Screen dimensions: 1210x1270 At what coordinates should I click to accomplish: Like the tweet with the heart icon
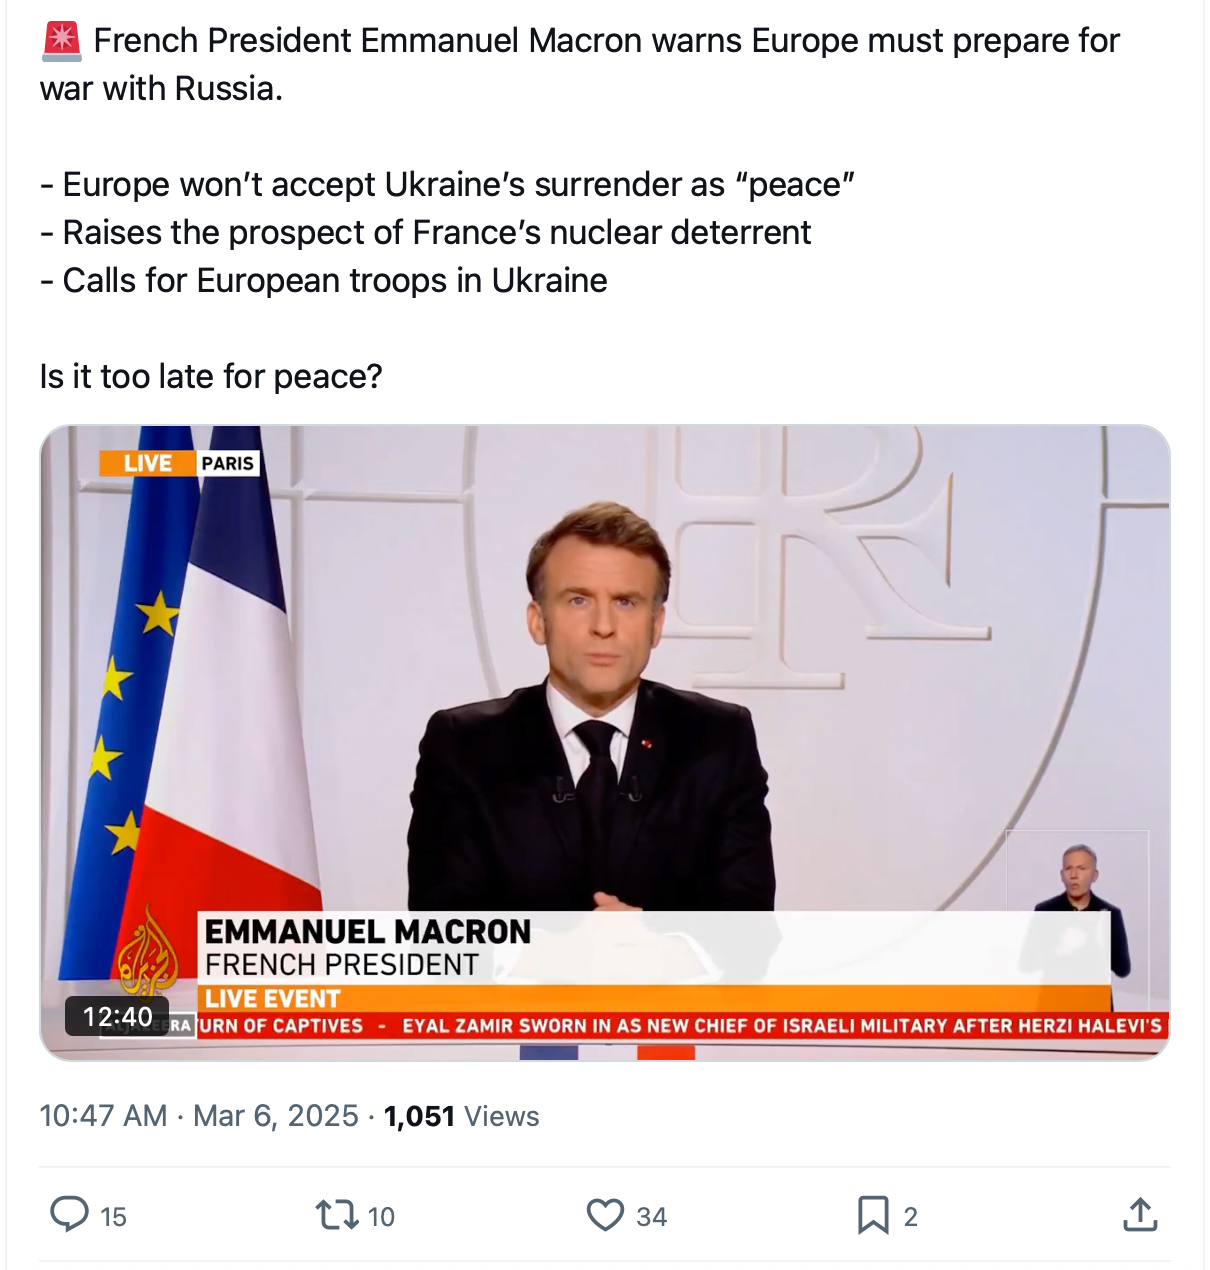(x=605, y=1215)
